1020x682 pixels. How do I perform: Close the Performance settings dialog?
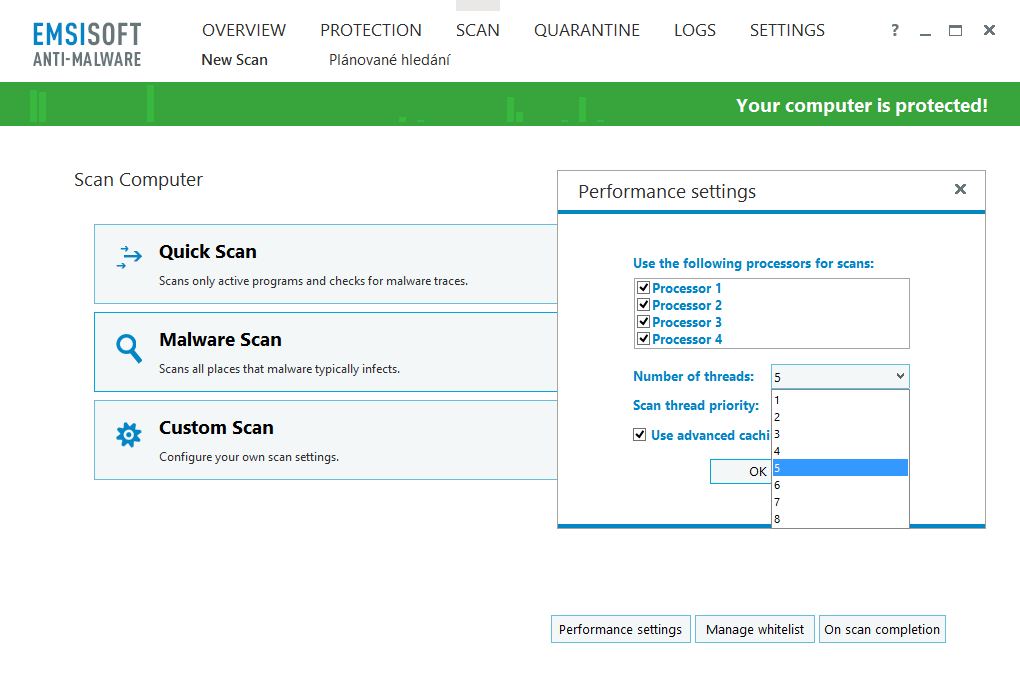(960, 189)
